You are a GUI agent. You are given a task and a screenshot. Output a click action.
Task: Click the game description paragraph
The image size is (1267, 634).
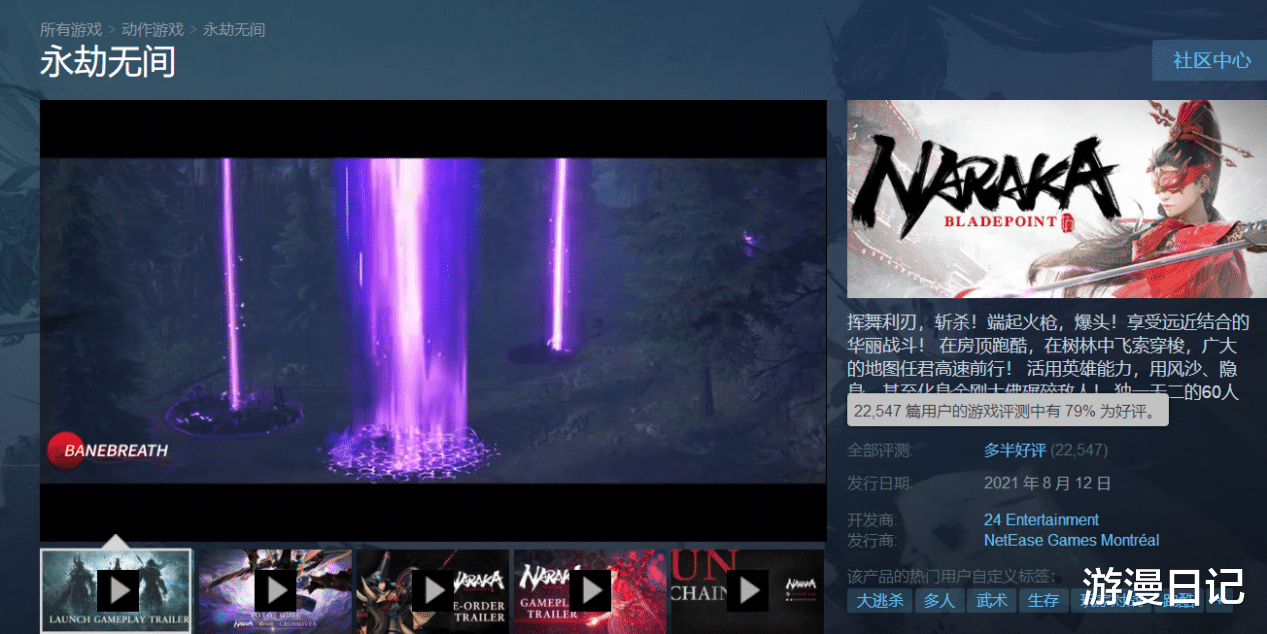(1049, 357)
